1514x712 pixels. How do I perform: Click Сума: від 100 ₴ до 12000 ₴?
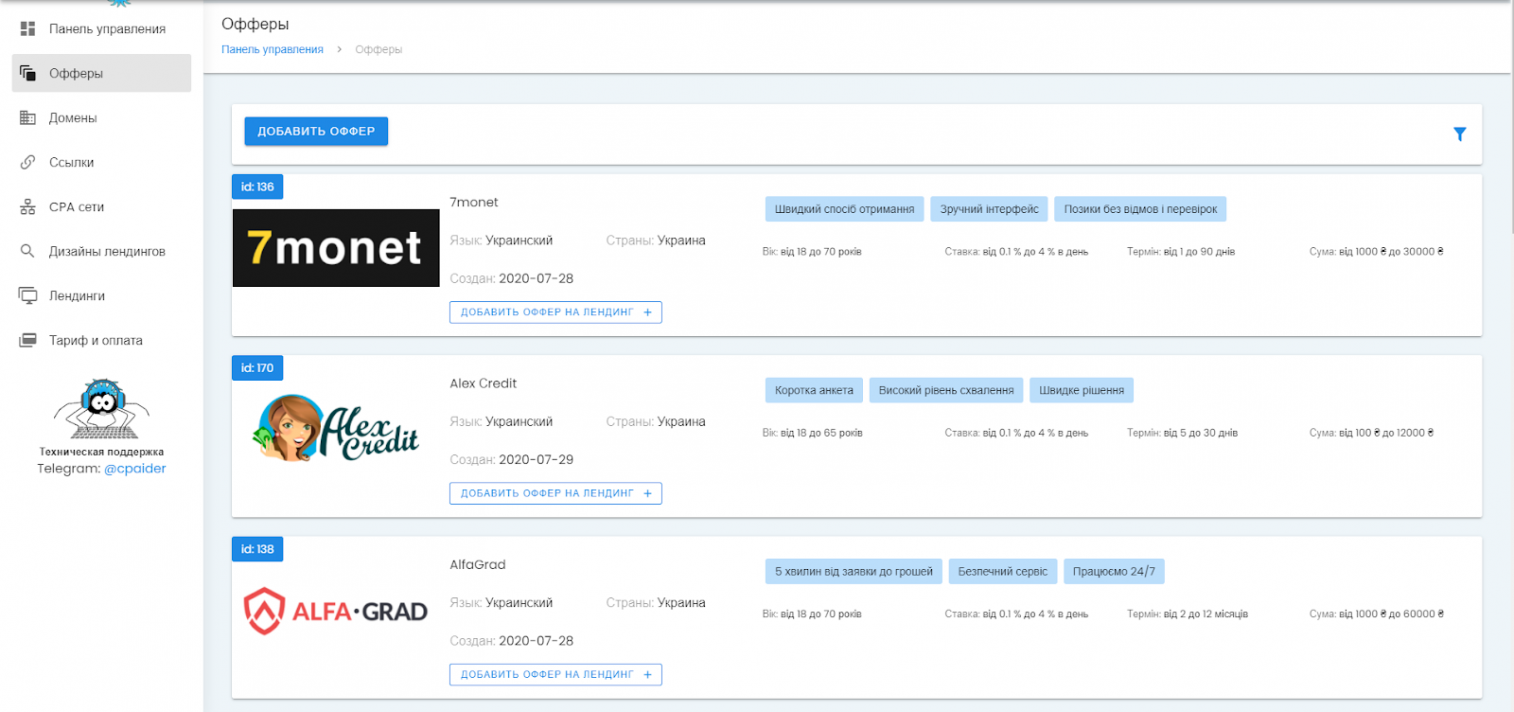point(1371,433)
